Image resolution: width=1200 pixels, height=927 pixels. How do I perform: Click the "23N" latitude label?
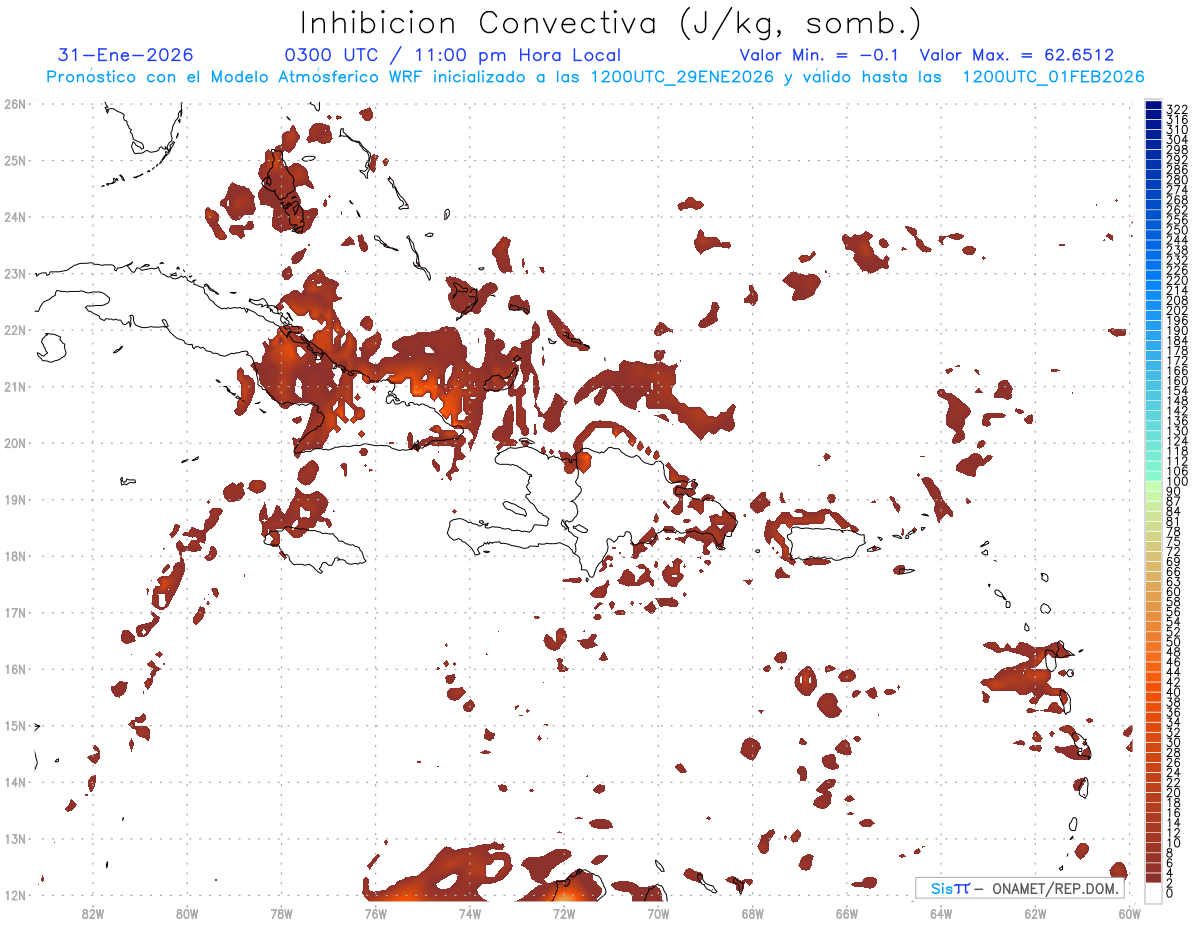[14, 273]
